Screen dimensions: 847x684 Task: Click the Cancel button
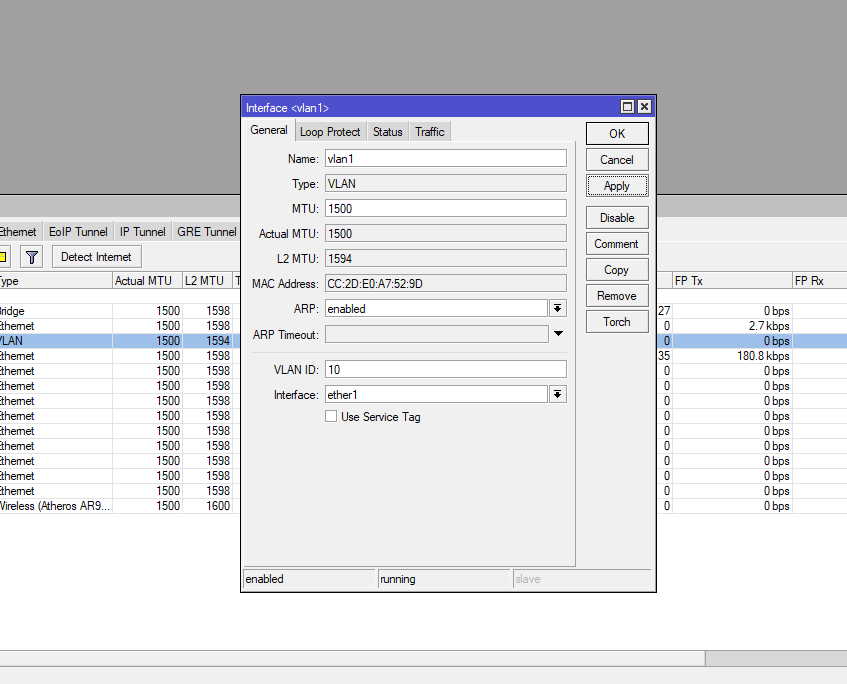click(x=617, y=160)
